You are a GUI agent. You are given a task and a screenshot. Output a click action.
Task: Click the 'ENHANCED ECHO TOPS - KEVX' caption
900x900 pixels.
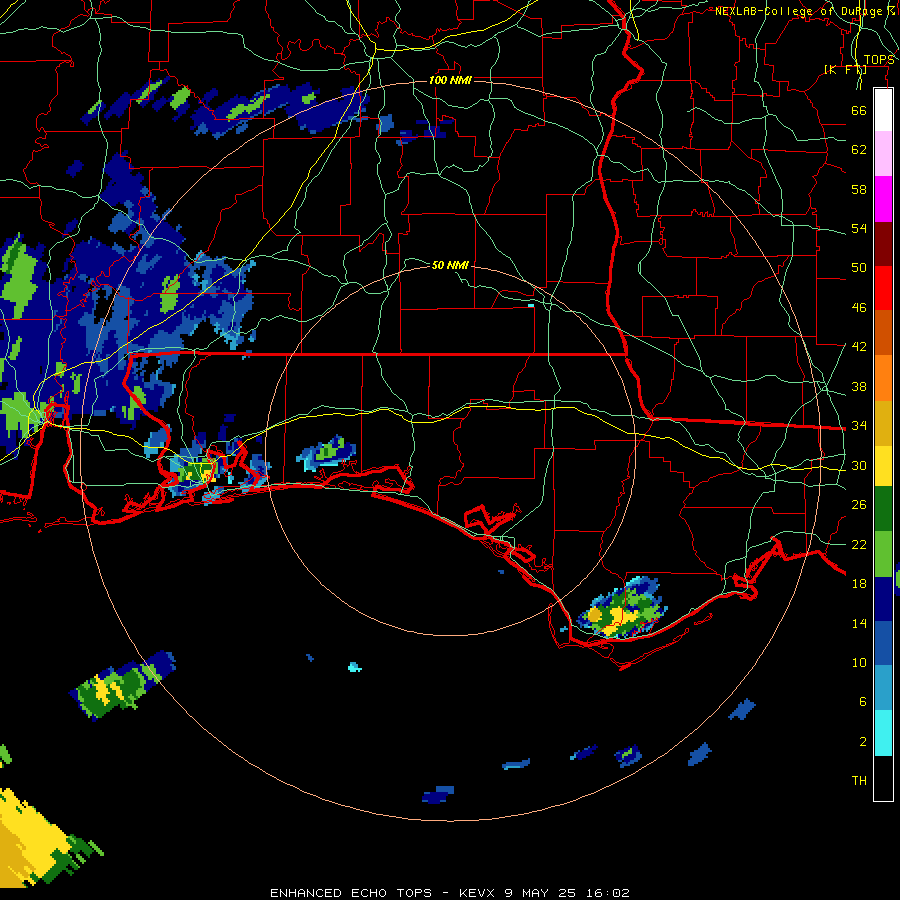click(x=383, y=893)
